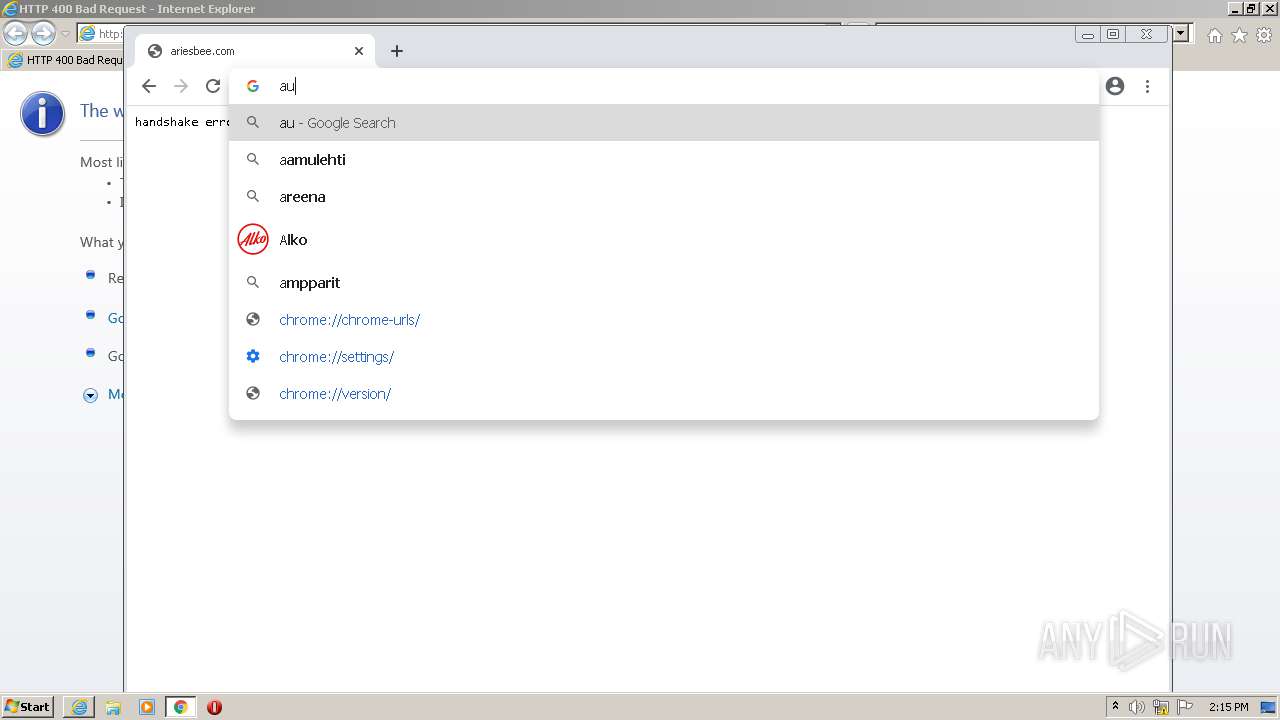
Task: Expand IE's recent pages dropdown arrow
Action: click(x=65, y=34)
